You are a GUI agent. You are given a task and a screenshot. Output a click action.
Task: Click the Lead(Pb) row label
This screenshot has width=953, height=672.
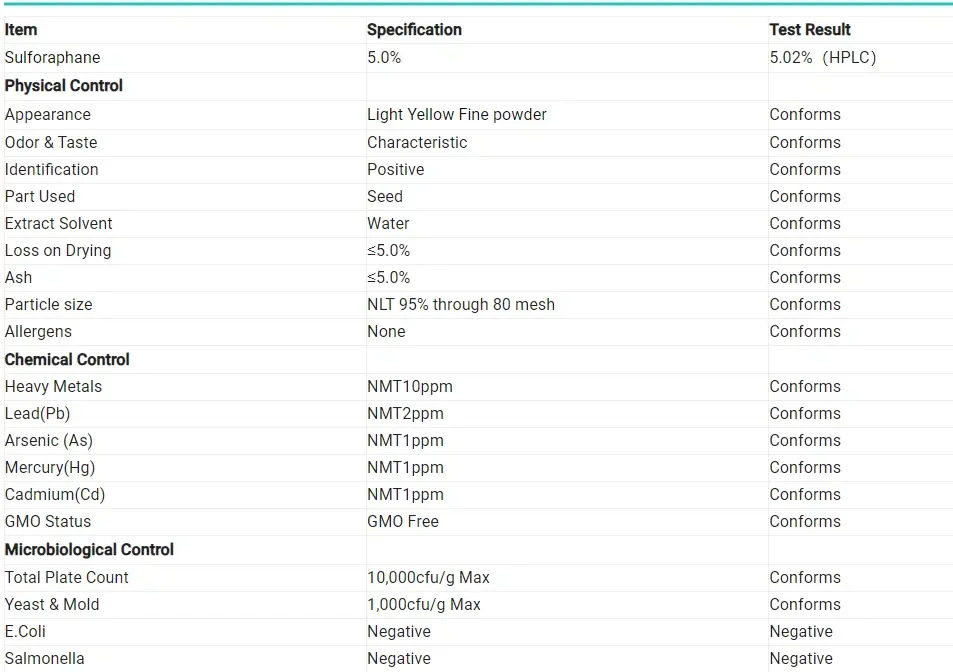(37, 413)
